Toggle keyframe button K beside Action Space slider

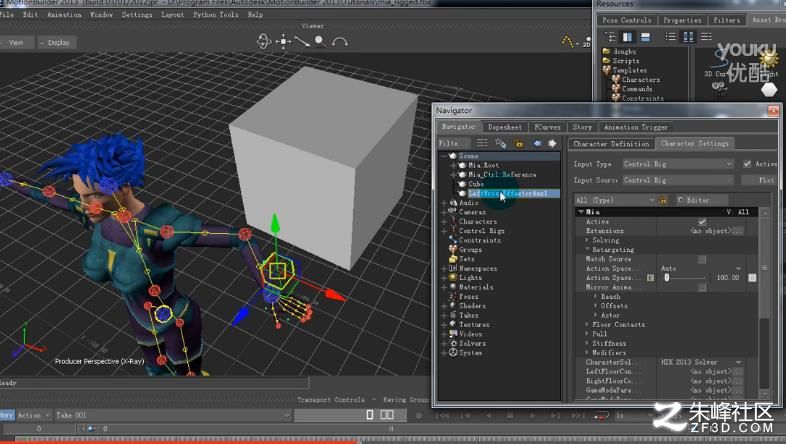click(650, 278)
